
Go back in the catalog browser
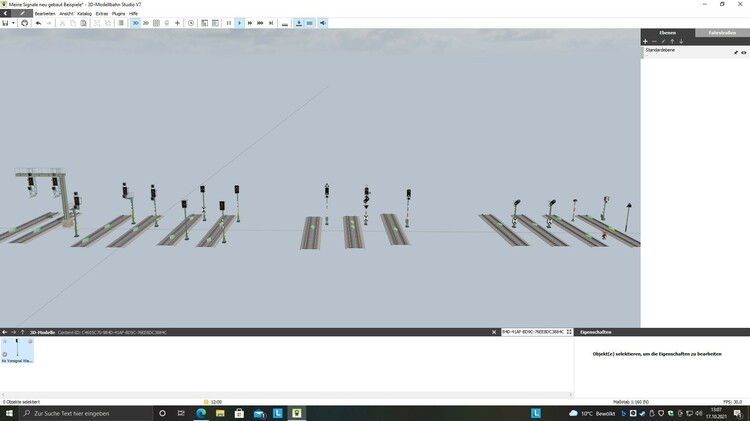point(5,332)
